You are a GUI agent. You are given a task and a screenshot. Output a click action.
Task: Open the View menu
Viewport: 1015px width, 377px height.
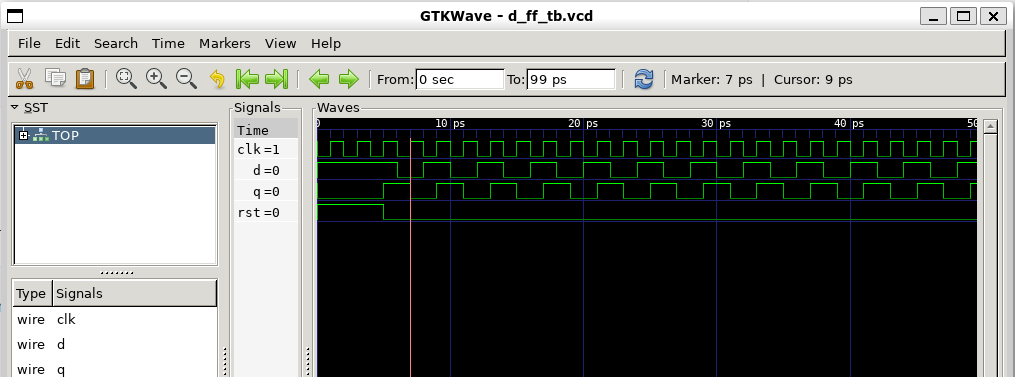(x=280, y=43)
